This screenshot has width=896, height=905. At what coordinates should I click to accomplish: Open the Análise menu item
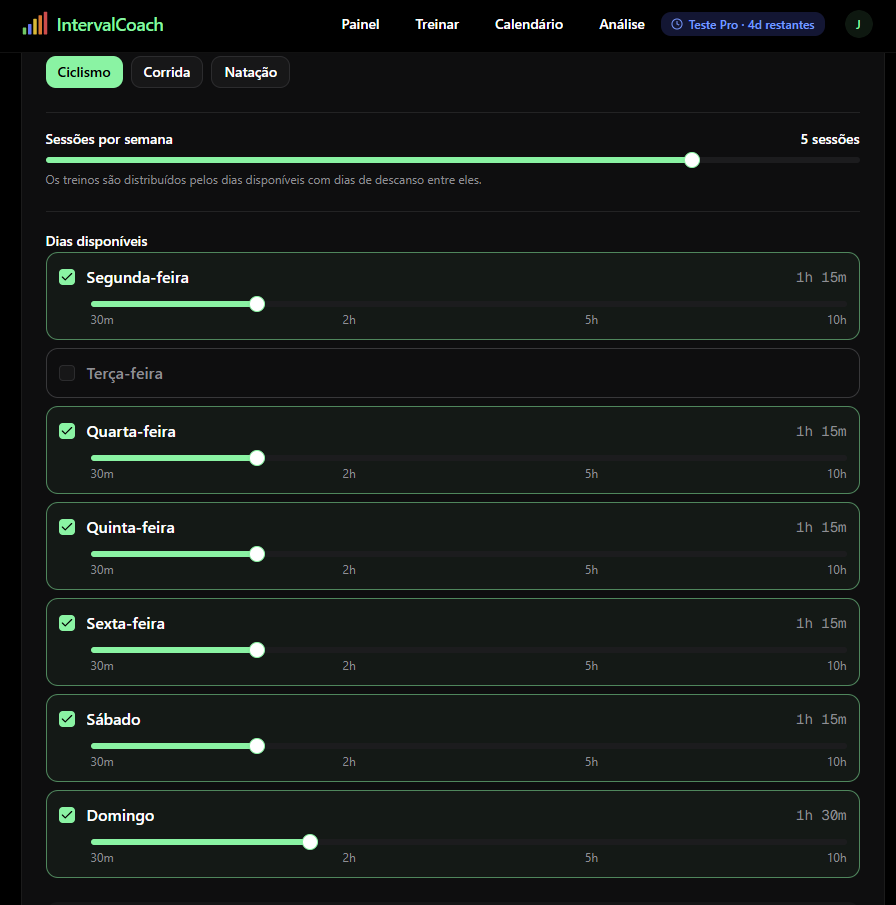click(622, 24)
